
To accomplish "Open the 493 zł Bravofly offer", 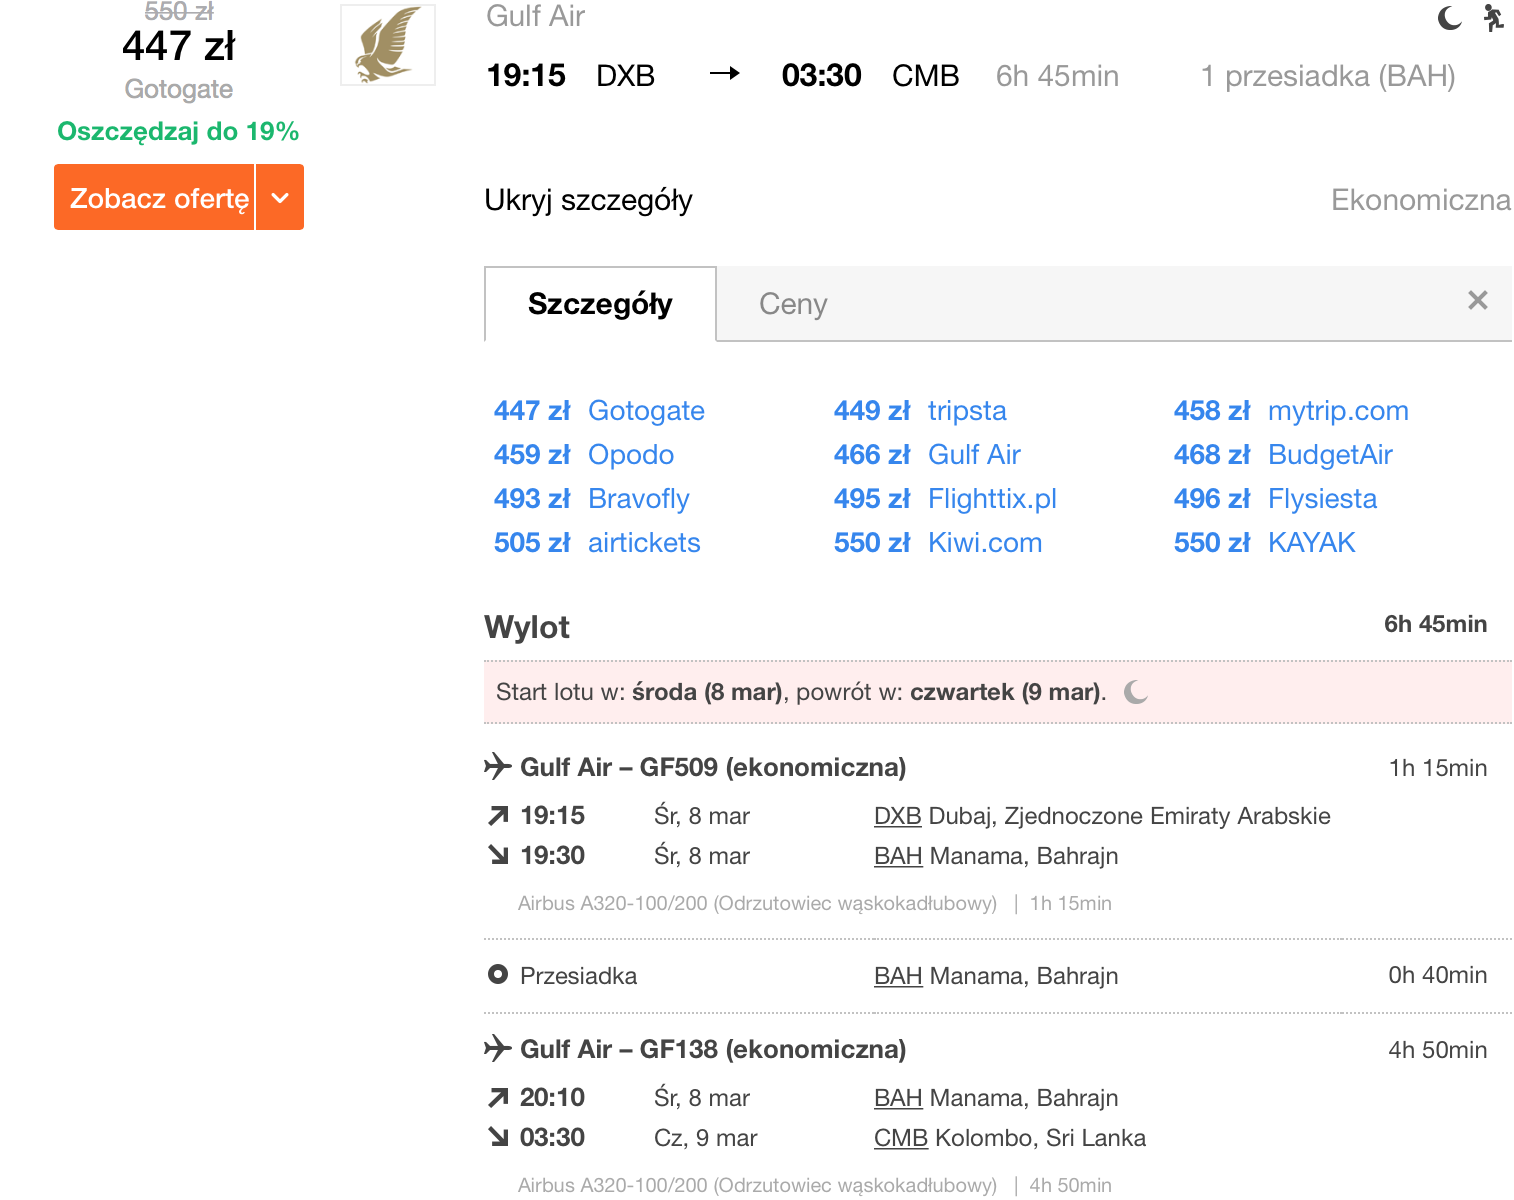I will click(x=592, y=499).
